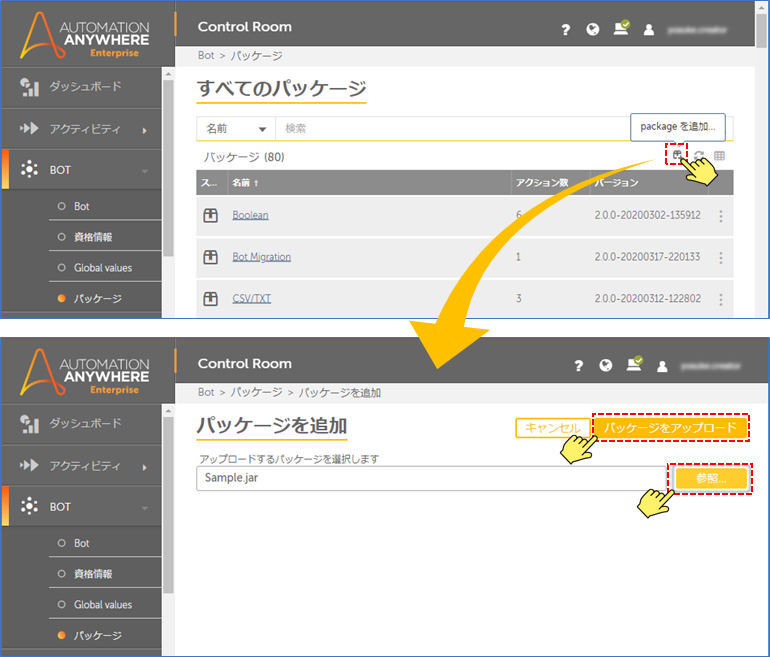Click the キャンセル button
The image size is (770, 657).
552,427
